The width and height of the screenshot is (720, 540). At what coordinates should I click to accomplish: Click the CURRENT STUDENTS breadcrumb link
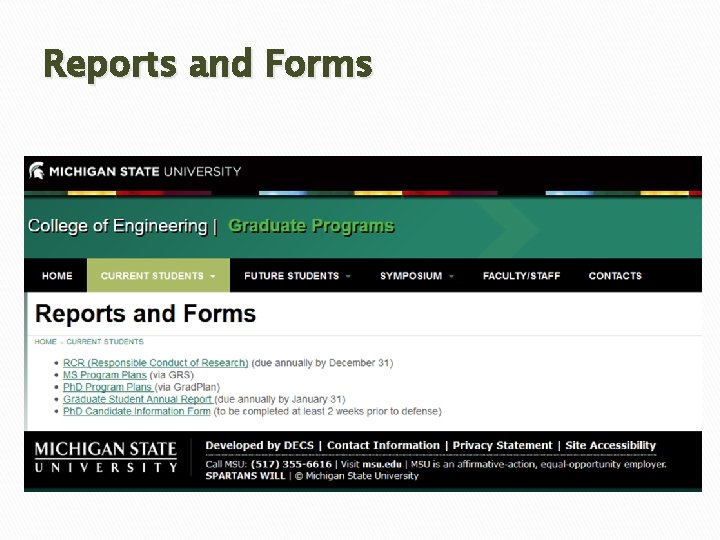point(105,342)
